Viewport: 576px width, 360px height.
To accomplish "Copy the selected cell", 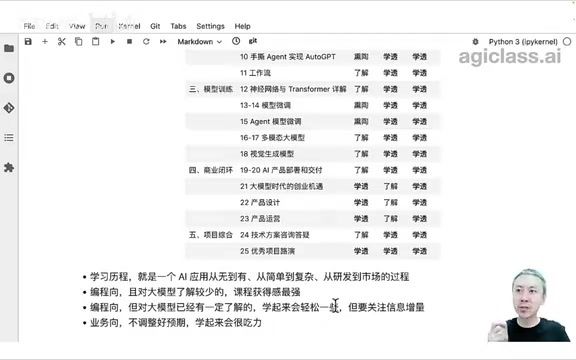I will click(78, 42).
